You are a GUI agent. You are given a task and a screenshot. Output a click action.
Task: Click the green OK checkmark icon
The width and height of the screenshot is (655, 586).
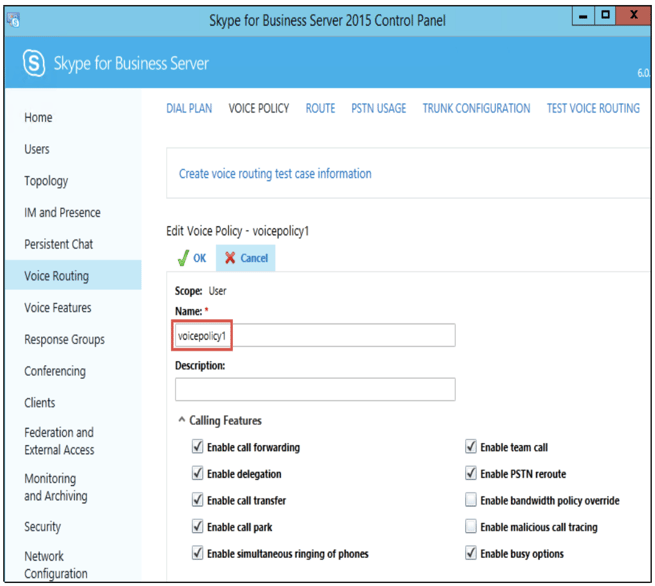[x=183, y=258]
